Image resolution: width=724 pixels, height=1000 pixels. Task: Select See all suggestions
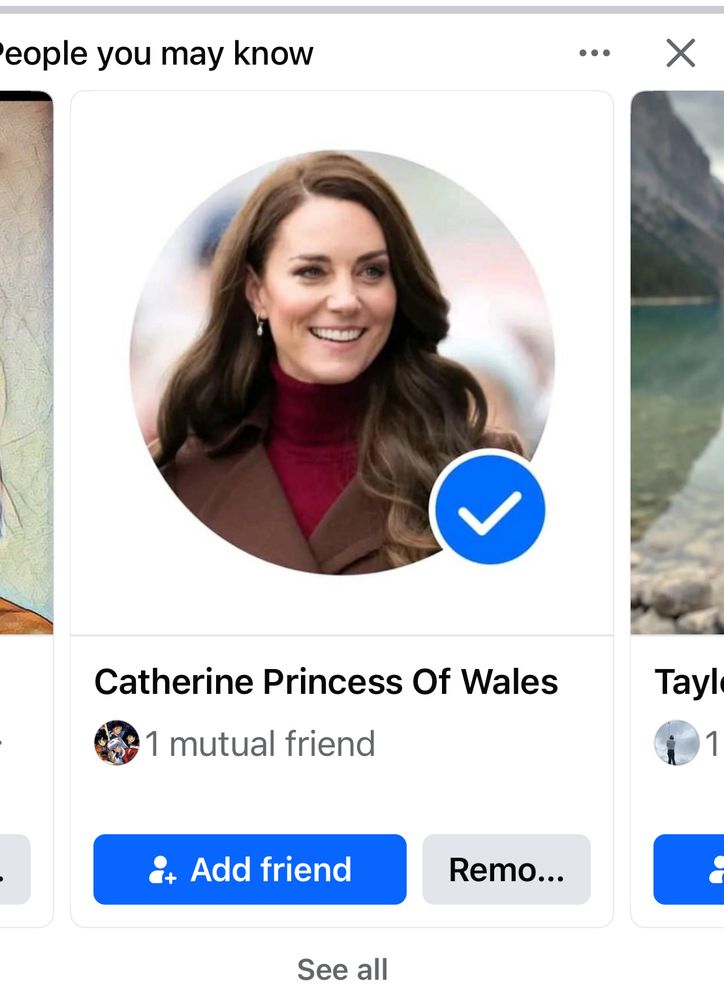pos(342,968)
